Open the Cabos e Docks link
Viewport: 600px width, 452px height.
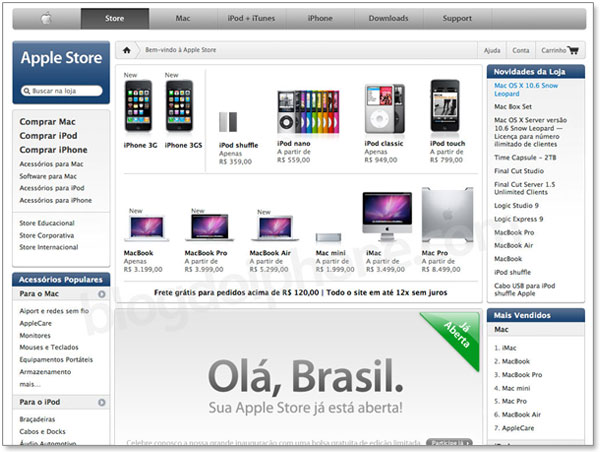coord(42,432)
